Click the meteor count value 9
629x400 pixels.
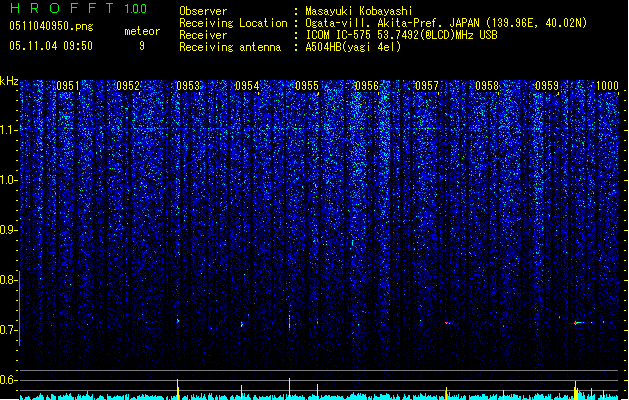[x=142, y=46]
